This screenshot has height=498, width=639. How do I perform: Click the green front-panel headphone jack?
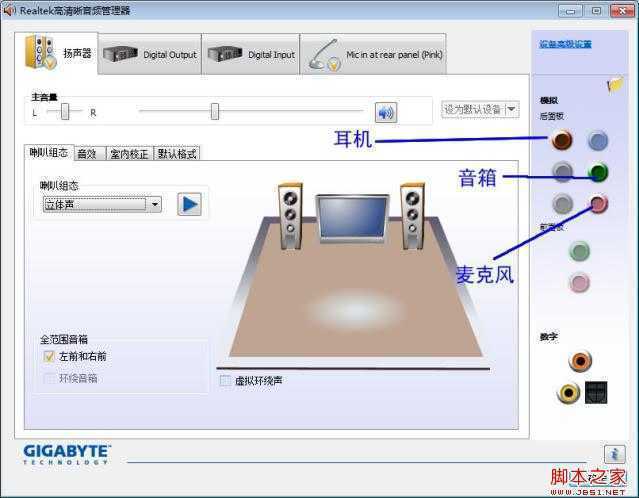point(579,251)
